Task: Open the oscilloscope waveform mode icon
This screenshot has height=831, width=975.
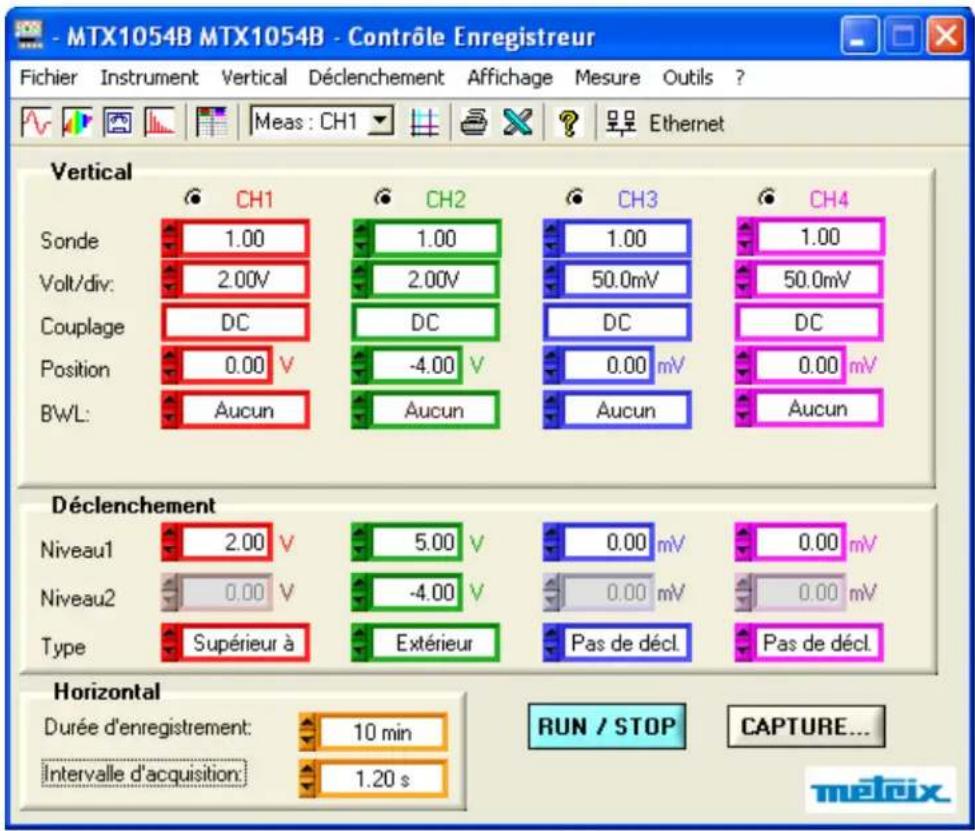Action: coord(36,122)
